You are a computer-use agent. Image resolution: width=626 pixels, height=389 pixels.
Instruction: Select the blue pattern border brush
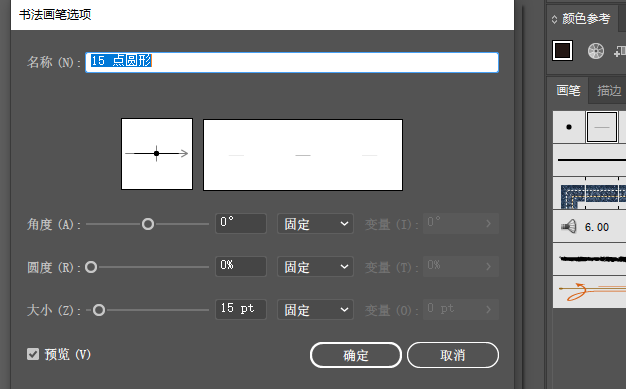pyautogui.click(x=589, y=194)
